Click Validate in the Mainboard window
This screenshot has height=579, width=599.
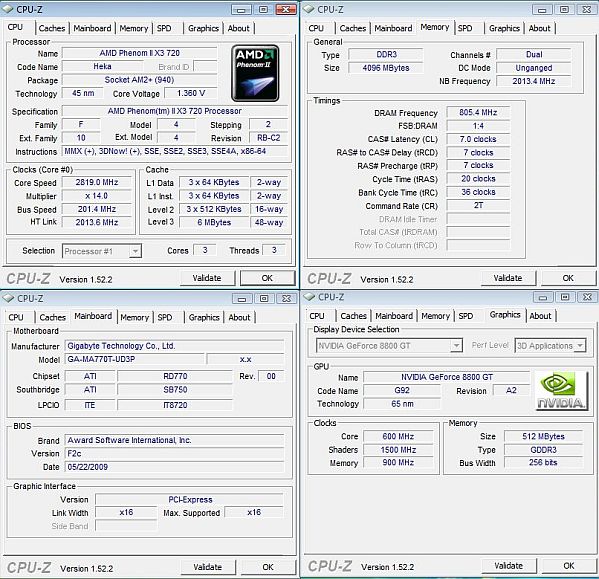[207, 567]
